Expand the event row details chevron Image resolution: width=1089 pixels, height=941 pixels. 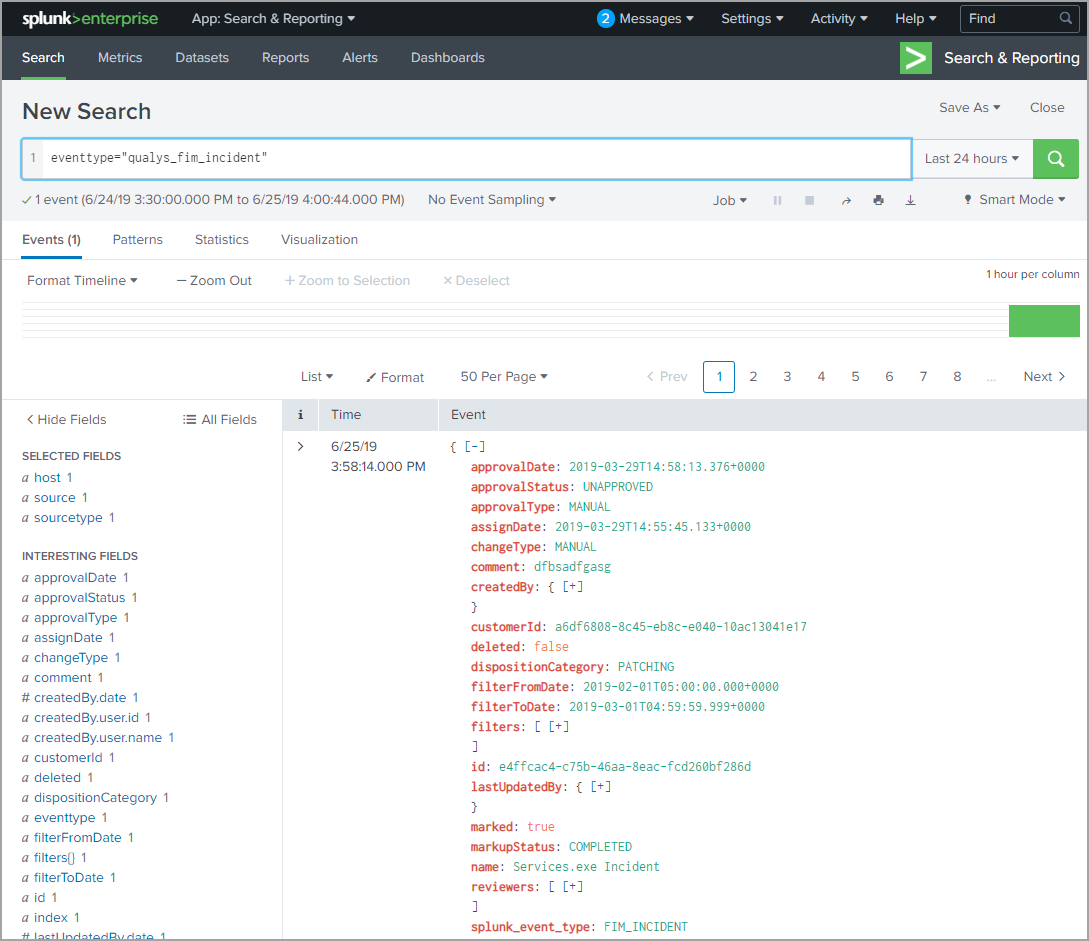[x=300, y=446]
